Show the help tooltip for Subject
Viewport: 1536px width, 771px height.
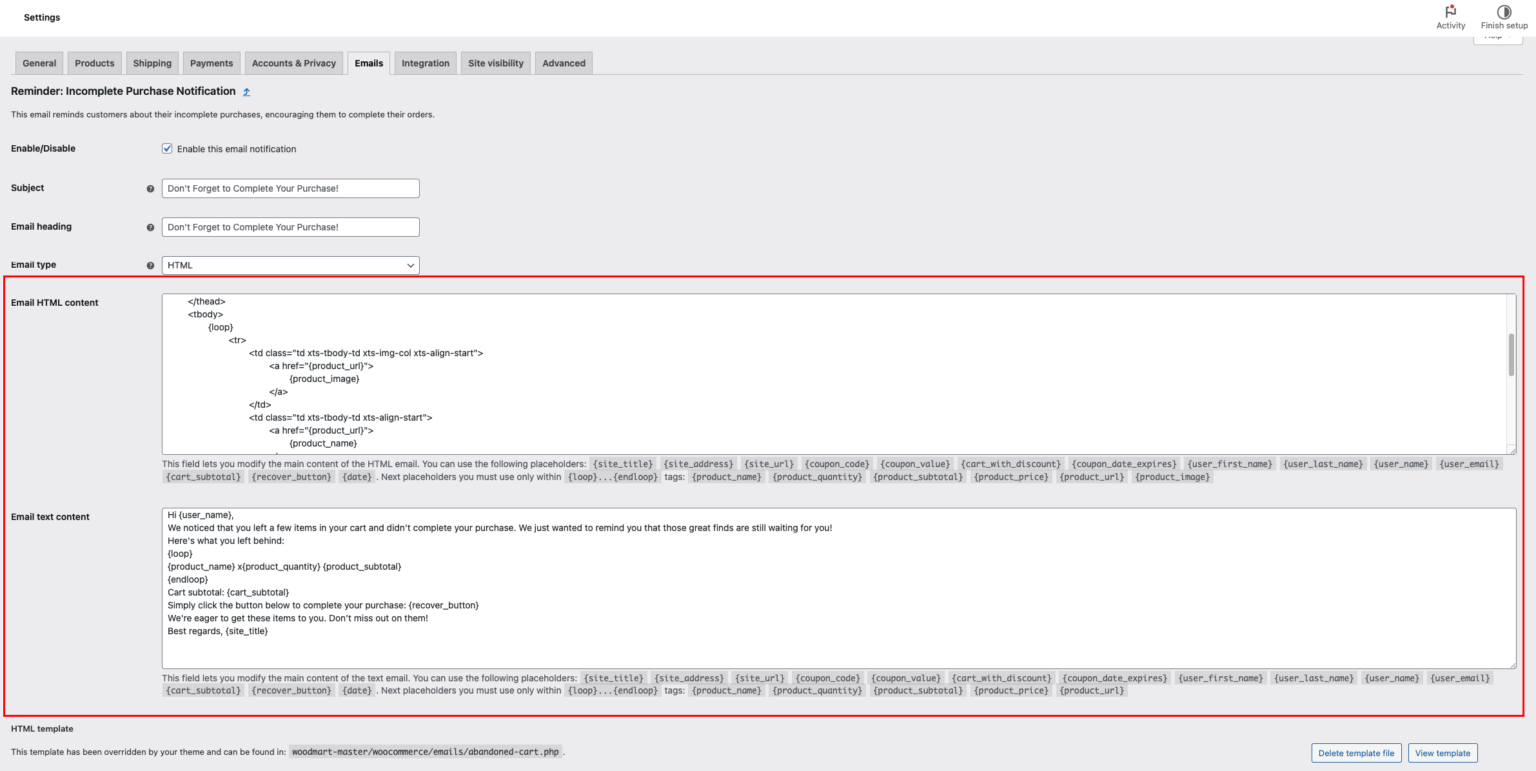click(x=151, y=188)
